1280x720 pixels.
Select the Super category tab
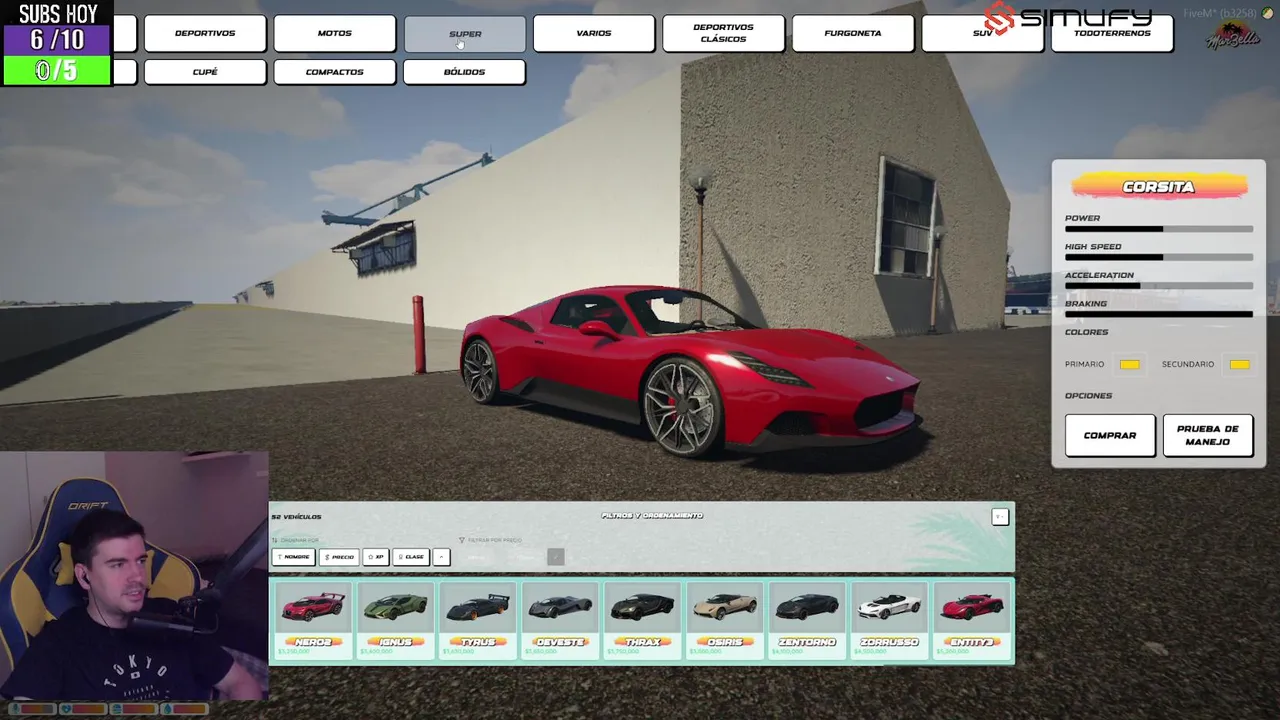point(465,33)
